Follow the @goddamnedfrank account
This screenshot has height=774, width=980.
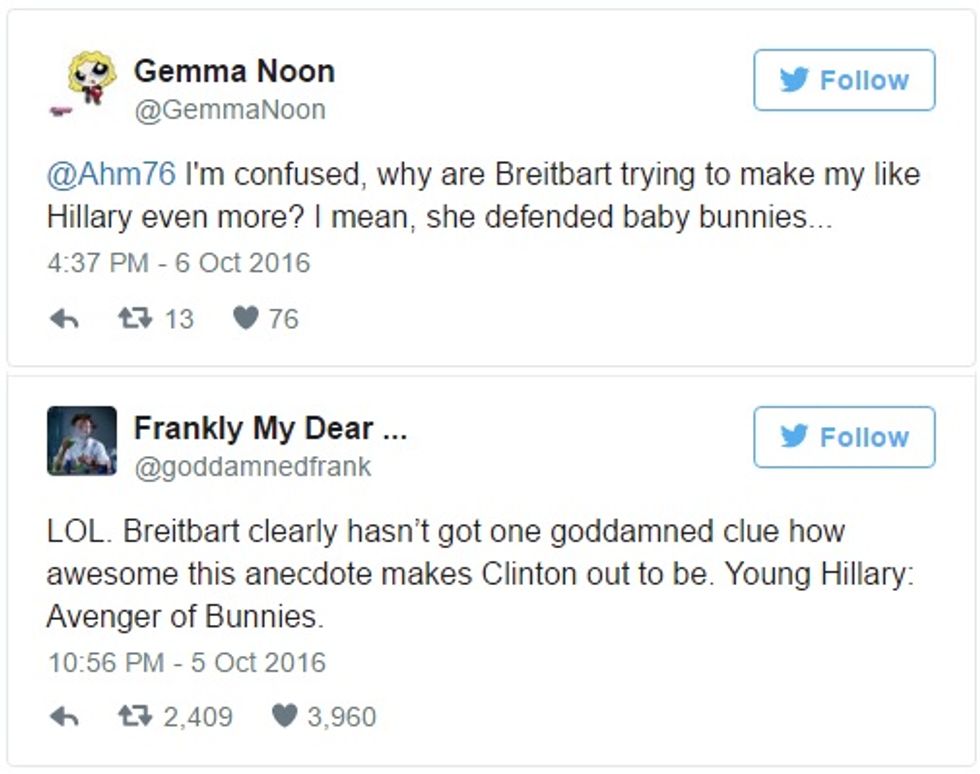pyautogui.click(x=844, y=437)
